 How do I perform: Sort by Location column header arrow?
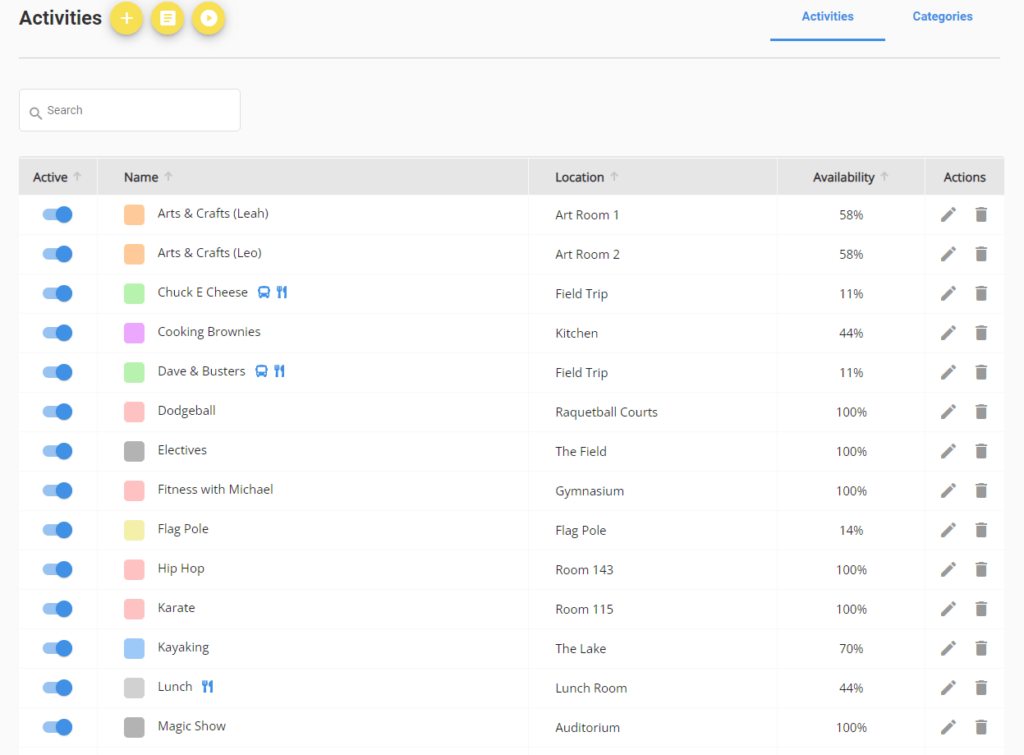(x=614, y=177)
